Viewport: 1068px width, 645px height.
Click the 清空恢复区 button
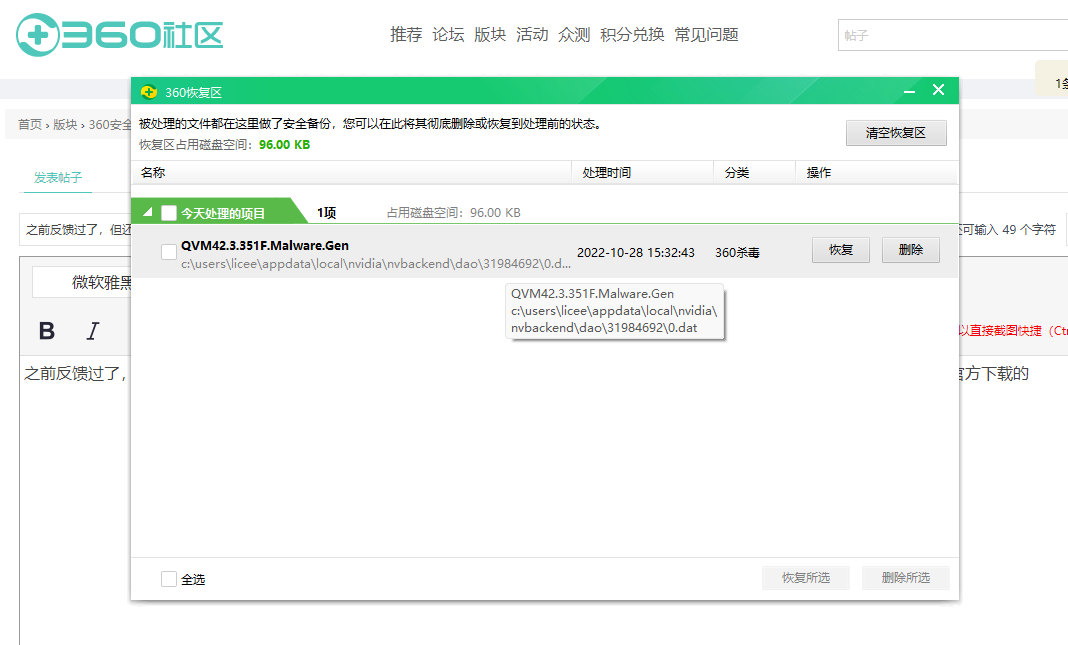896,133
